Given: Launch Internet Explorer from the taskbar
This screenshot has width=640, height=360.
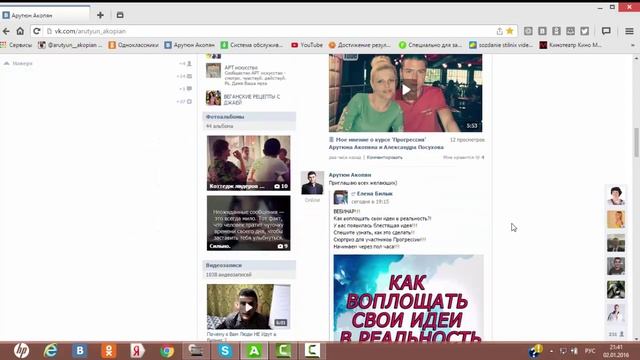Looking at the screenshot, I should pos(51,351).
